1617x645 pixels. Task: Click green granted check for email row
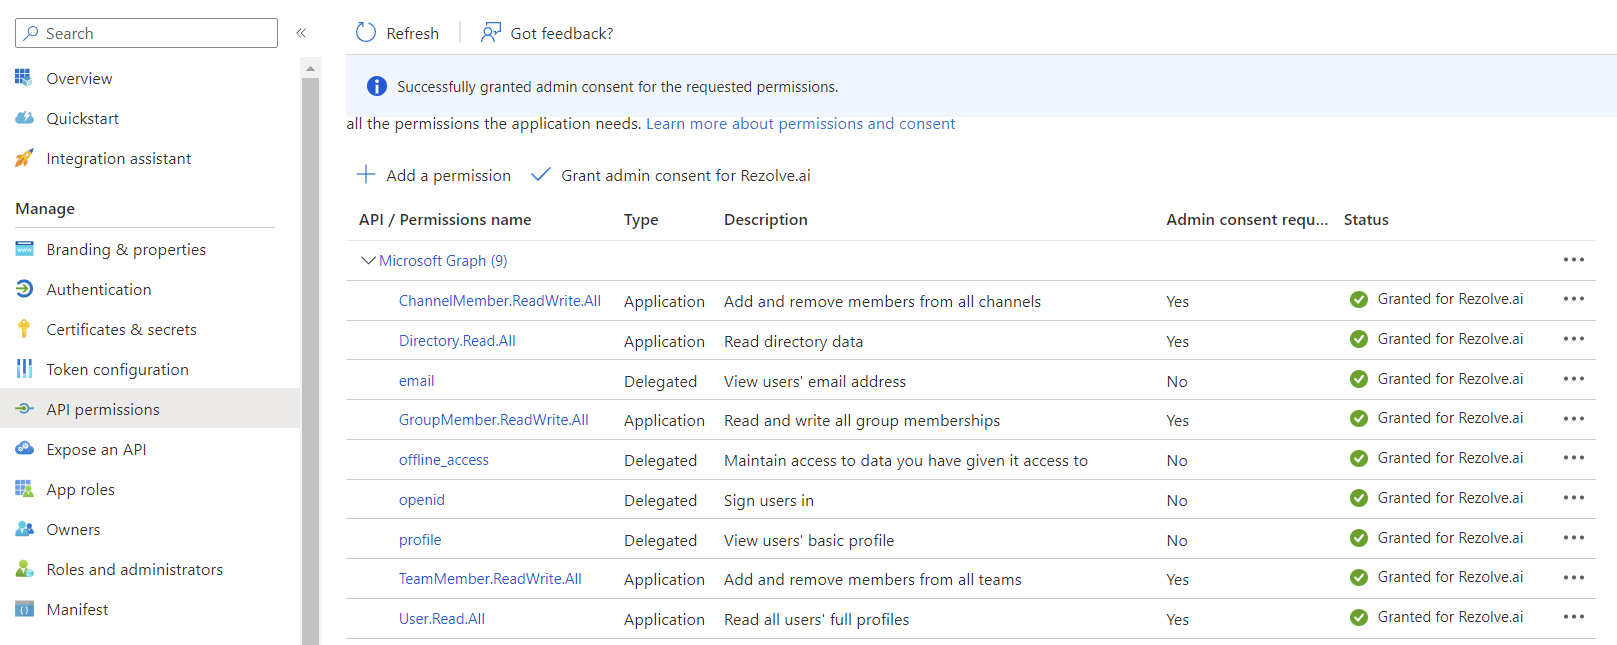(x=1358, y=379)
